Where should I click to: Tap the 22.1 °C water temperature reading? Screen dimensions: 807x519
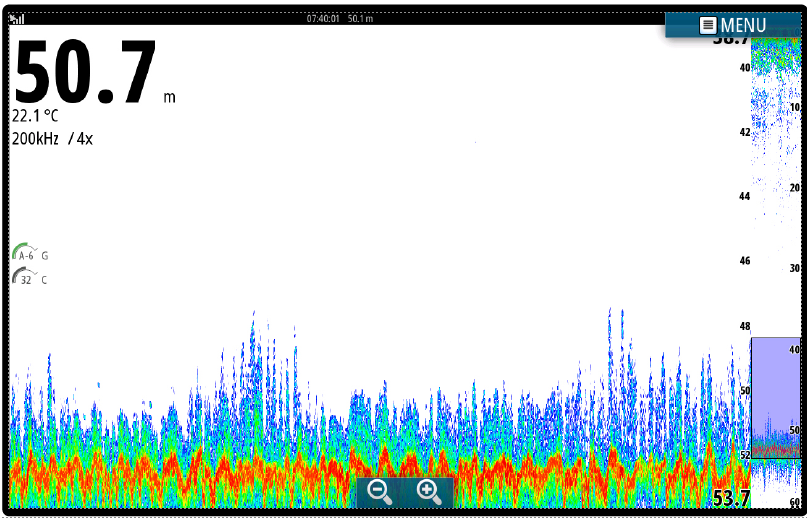pyautogui.click(x=35, y=116)
